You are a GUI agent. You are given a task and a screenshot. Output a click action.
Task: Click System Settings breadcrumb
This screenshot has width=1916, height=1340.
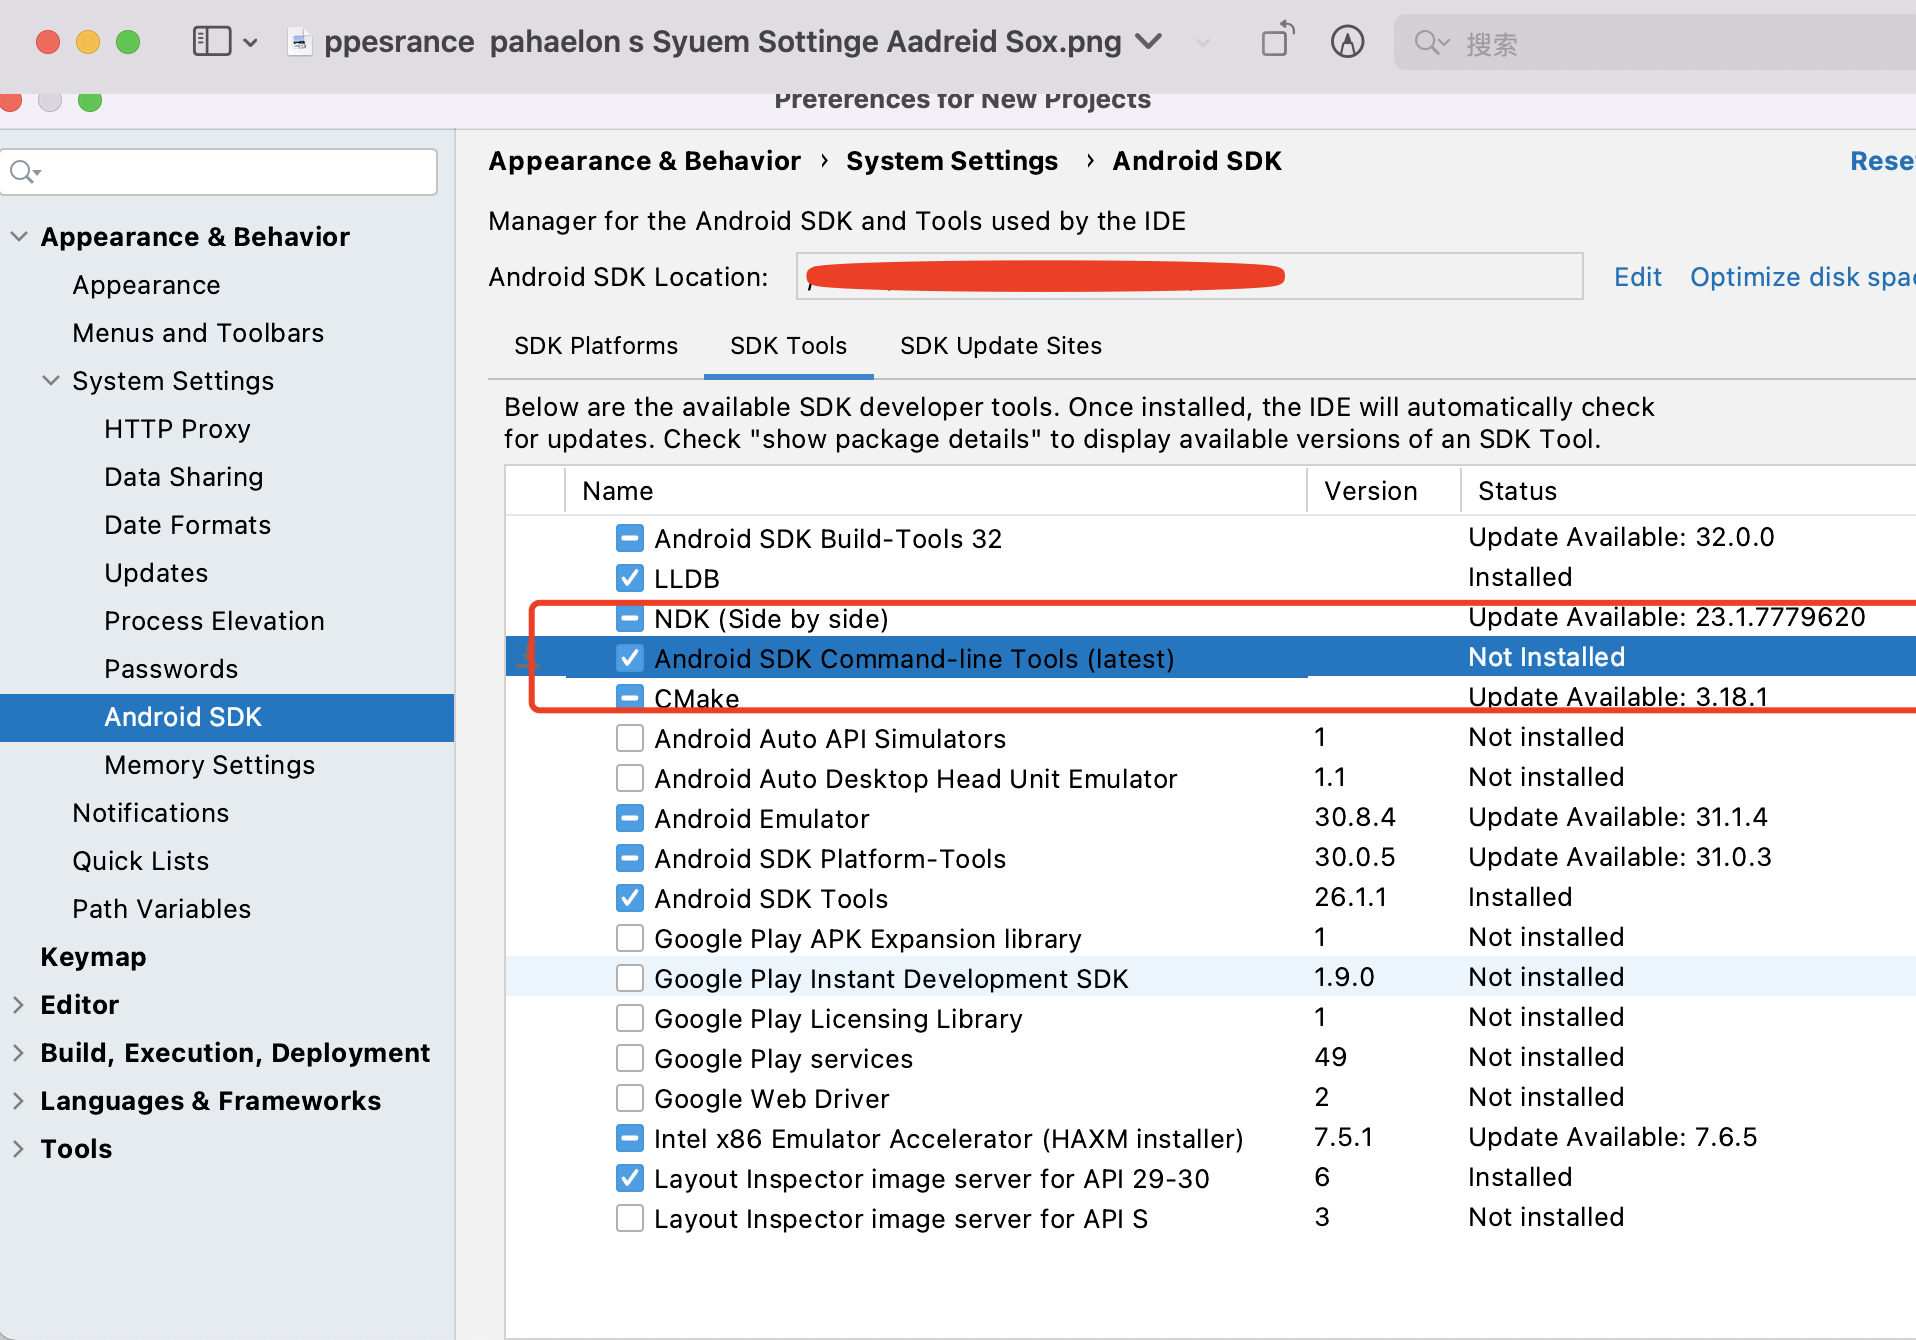(951, 161)
